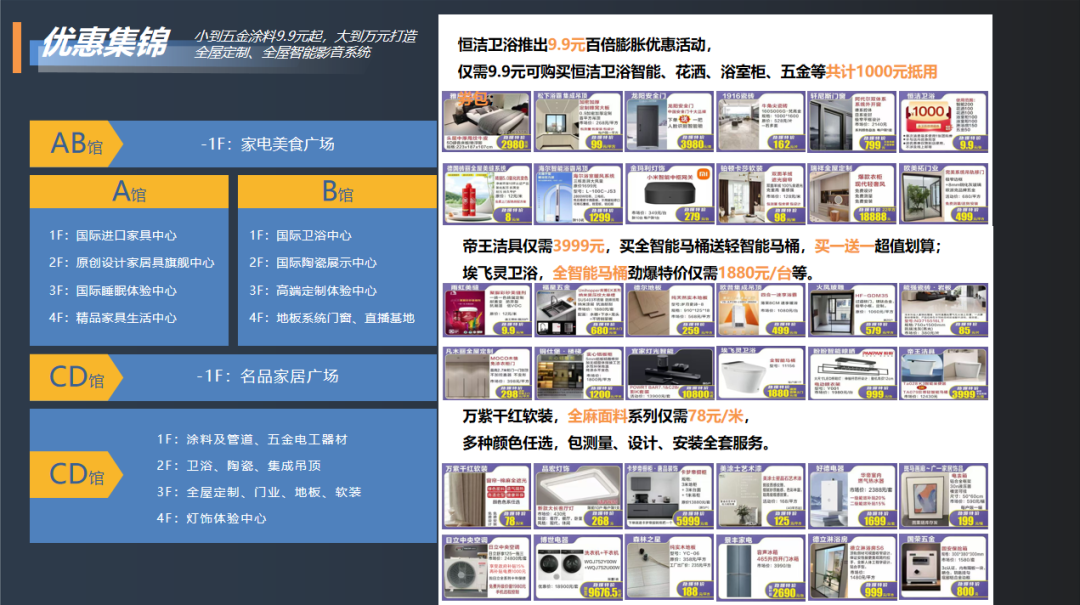This screenshot has height=605, width=1080.
Task: Click the -1F: 家电美食广场 banner text
Action: [267, 144]
